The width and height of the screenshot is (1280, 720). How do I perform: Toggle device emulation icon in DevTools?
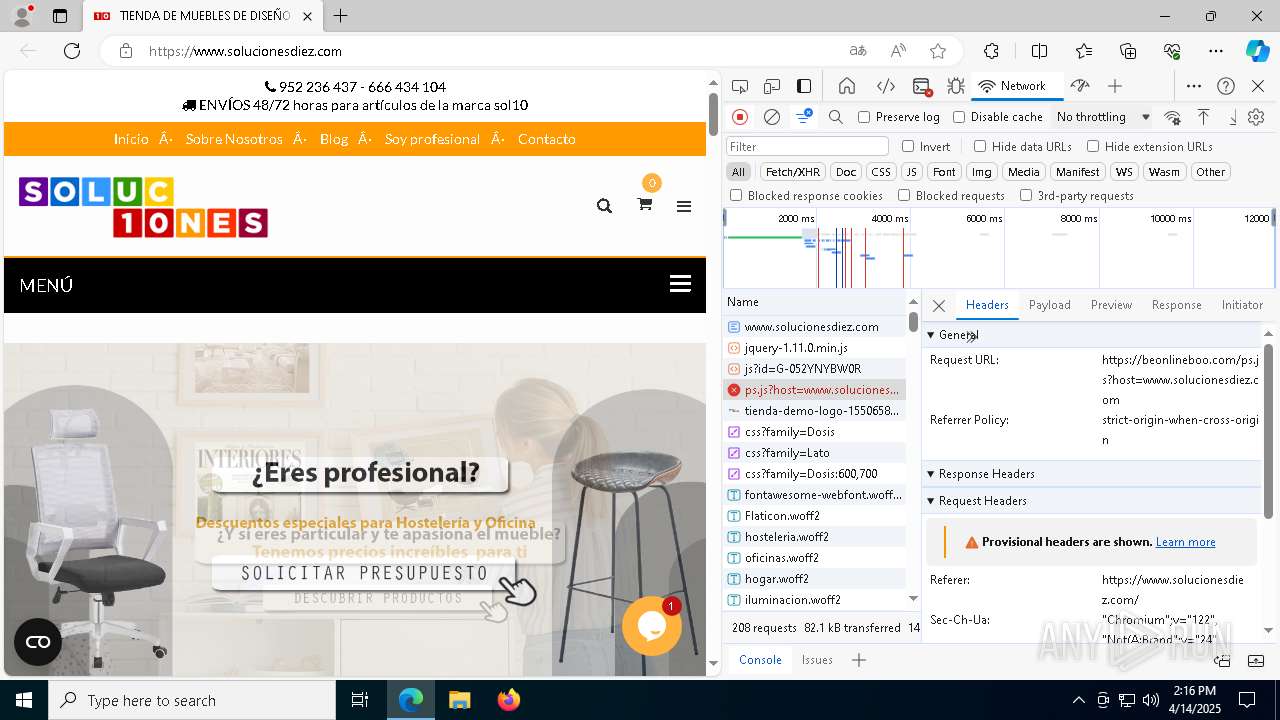click(x=772, y=86)
